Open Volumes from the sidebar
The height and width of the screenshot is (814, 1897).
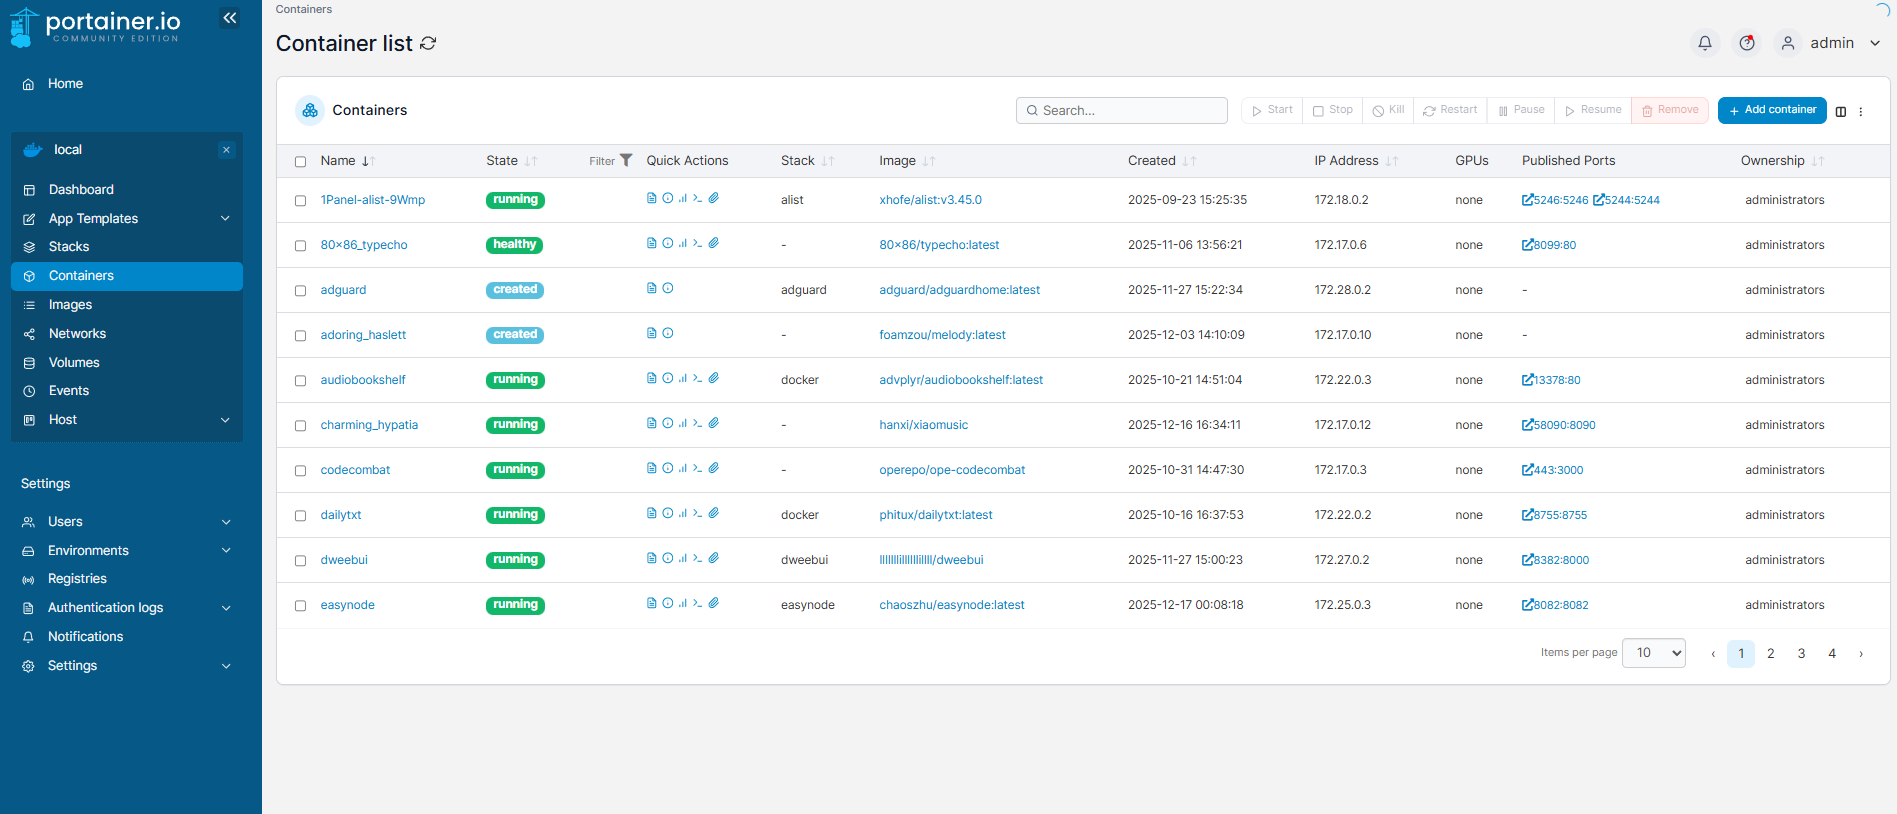(74, 363)
